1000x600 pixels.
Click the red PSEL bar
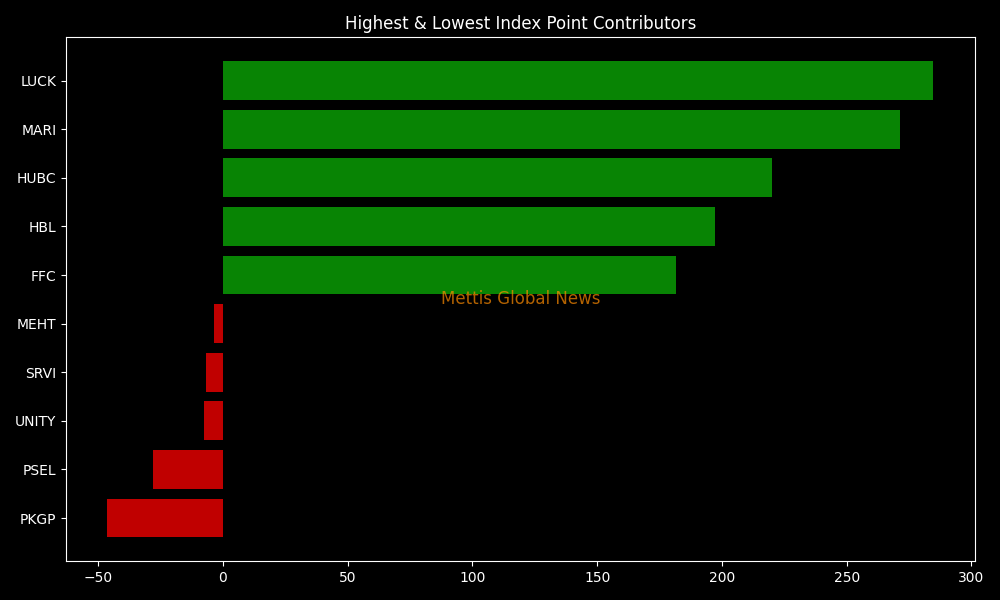click(x=188, y=469)
